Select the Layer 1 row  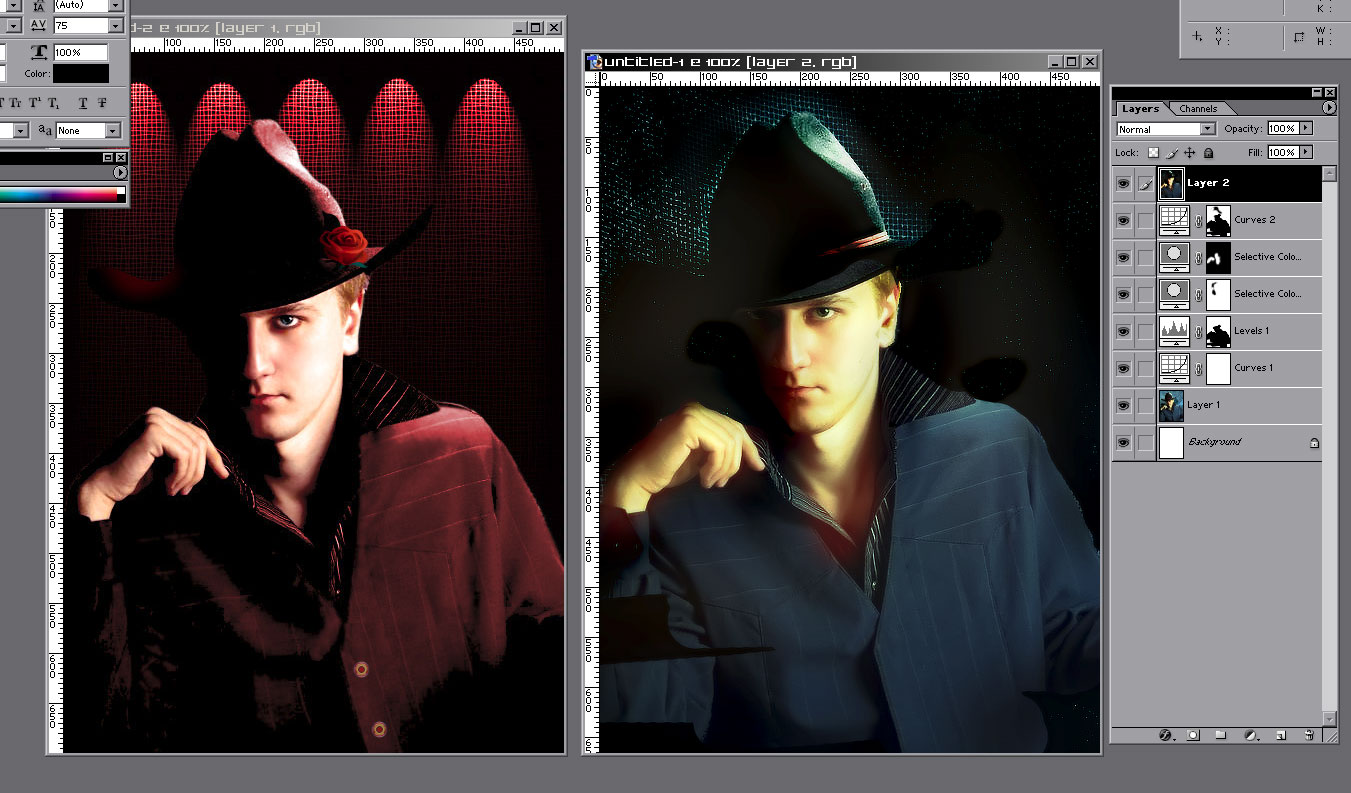(x=1217, y=405)
